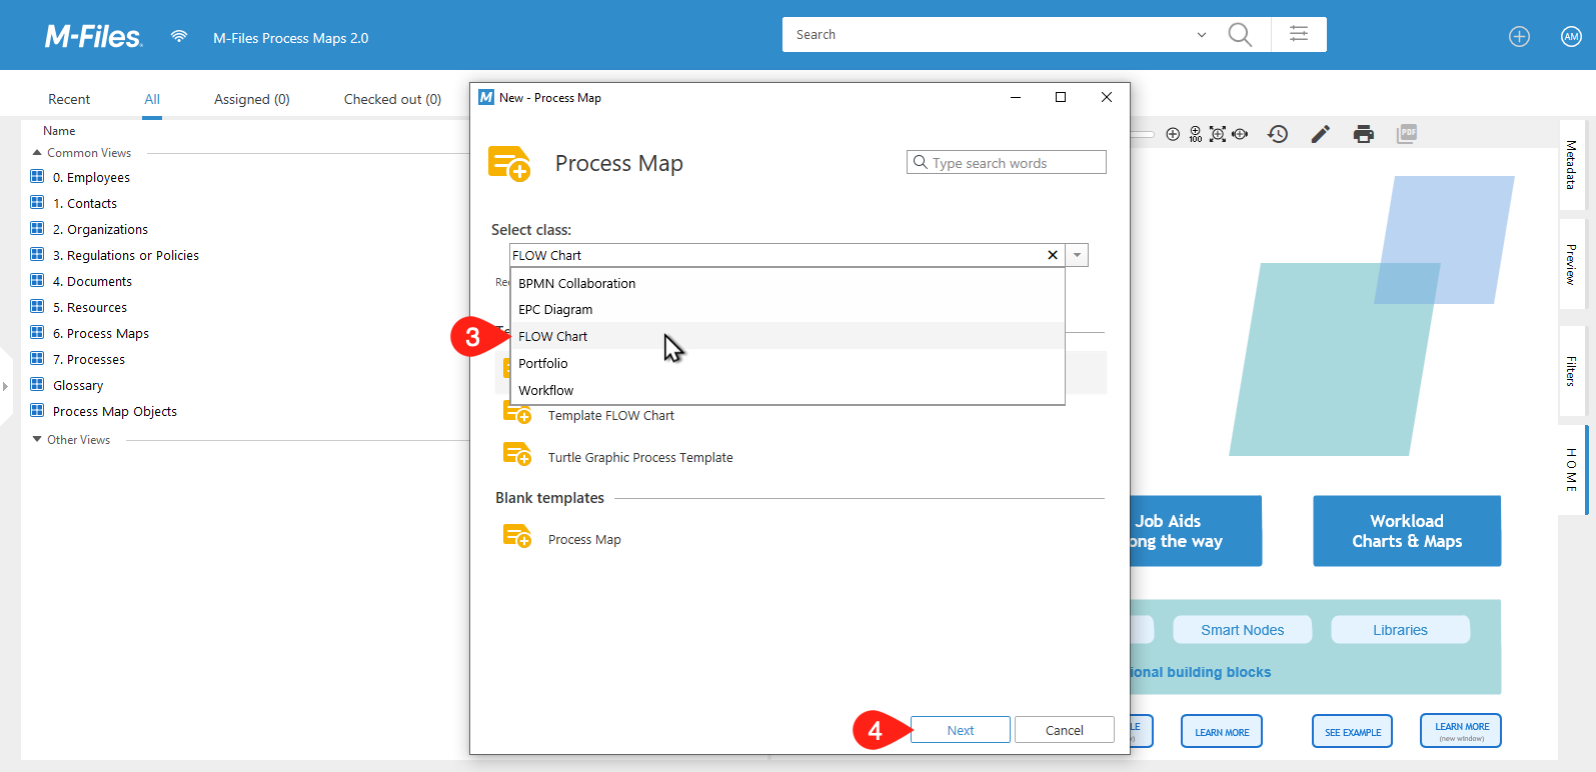The image size is (1596, 772).
Task: Click the pencil edit icon
Action: pyautogui.click(x=1320, y=134)
